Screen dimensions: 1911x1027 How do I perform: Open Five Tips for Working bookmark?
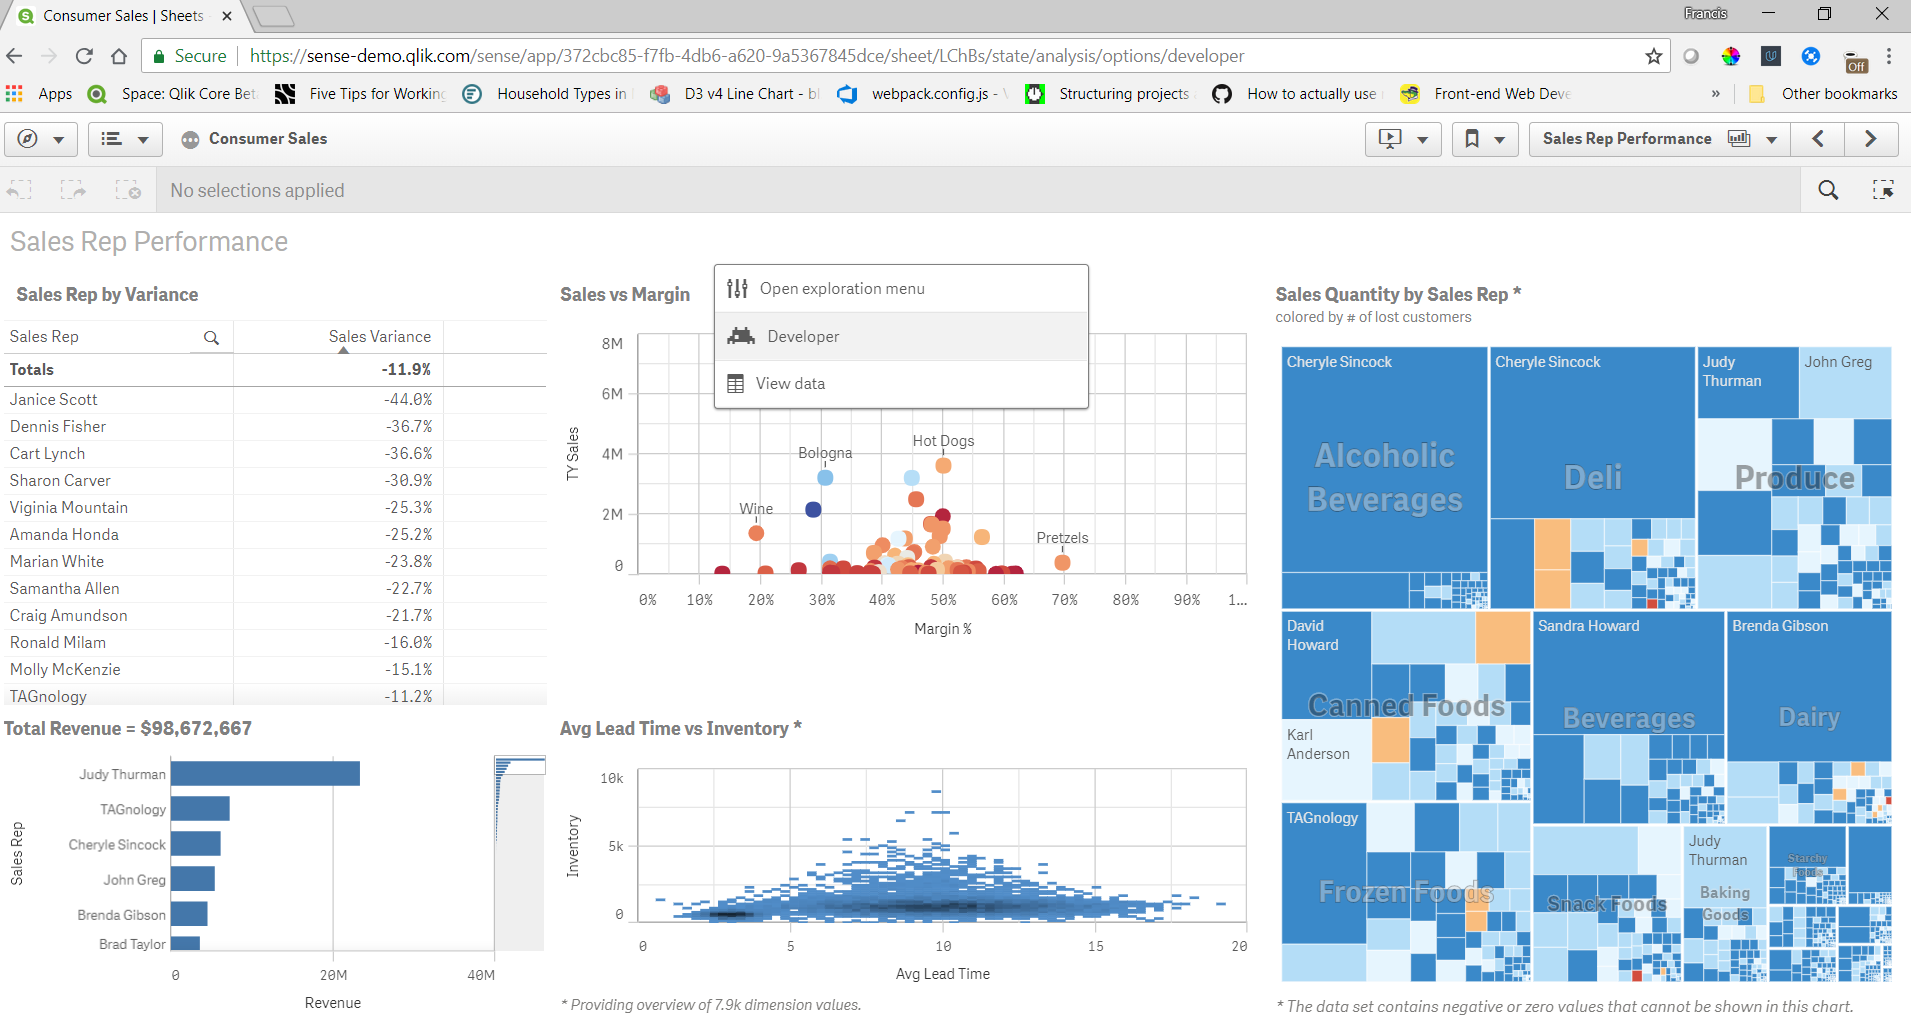click(361, 94)
